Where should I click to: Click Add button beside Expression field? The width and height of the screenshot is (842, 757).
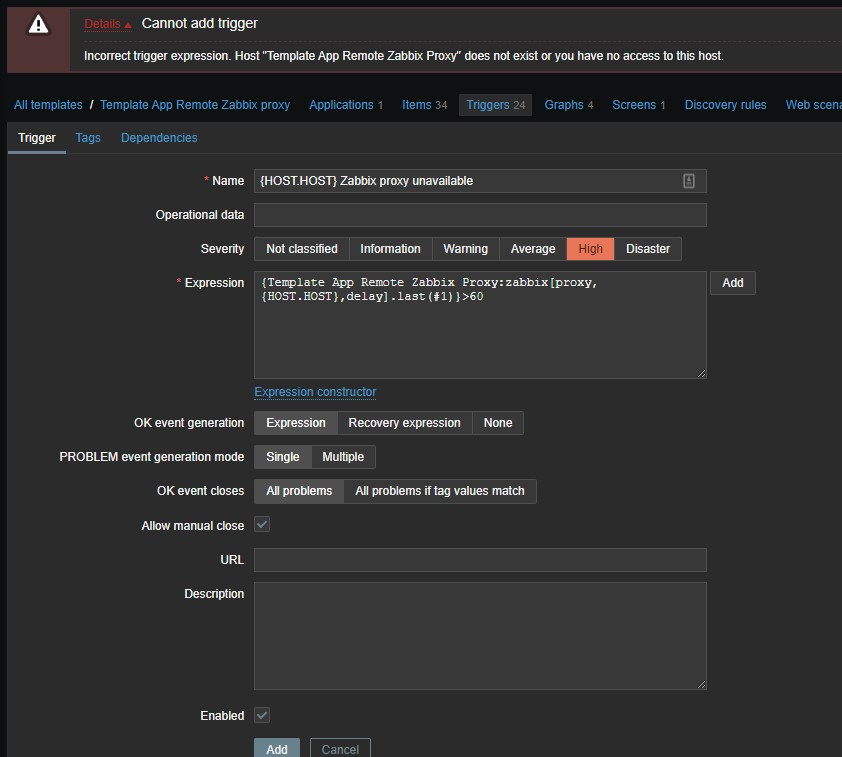click(732, 283)
